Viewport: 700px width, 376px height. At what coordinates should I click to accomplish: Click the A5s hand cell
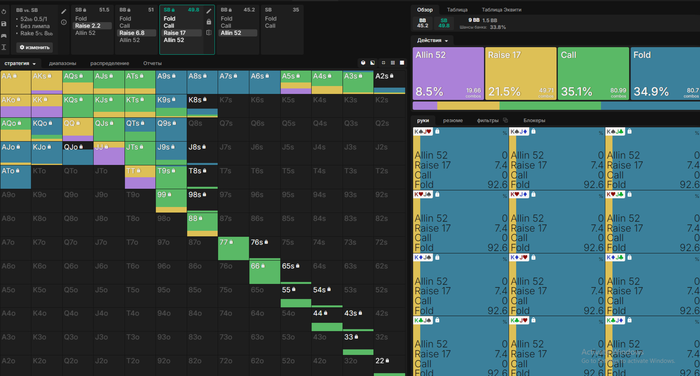coord(296,83)
